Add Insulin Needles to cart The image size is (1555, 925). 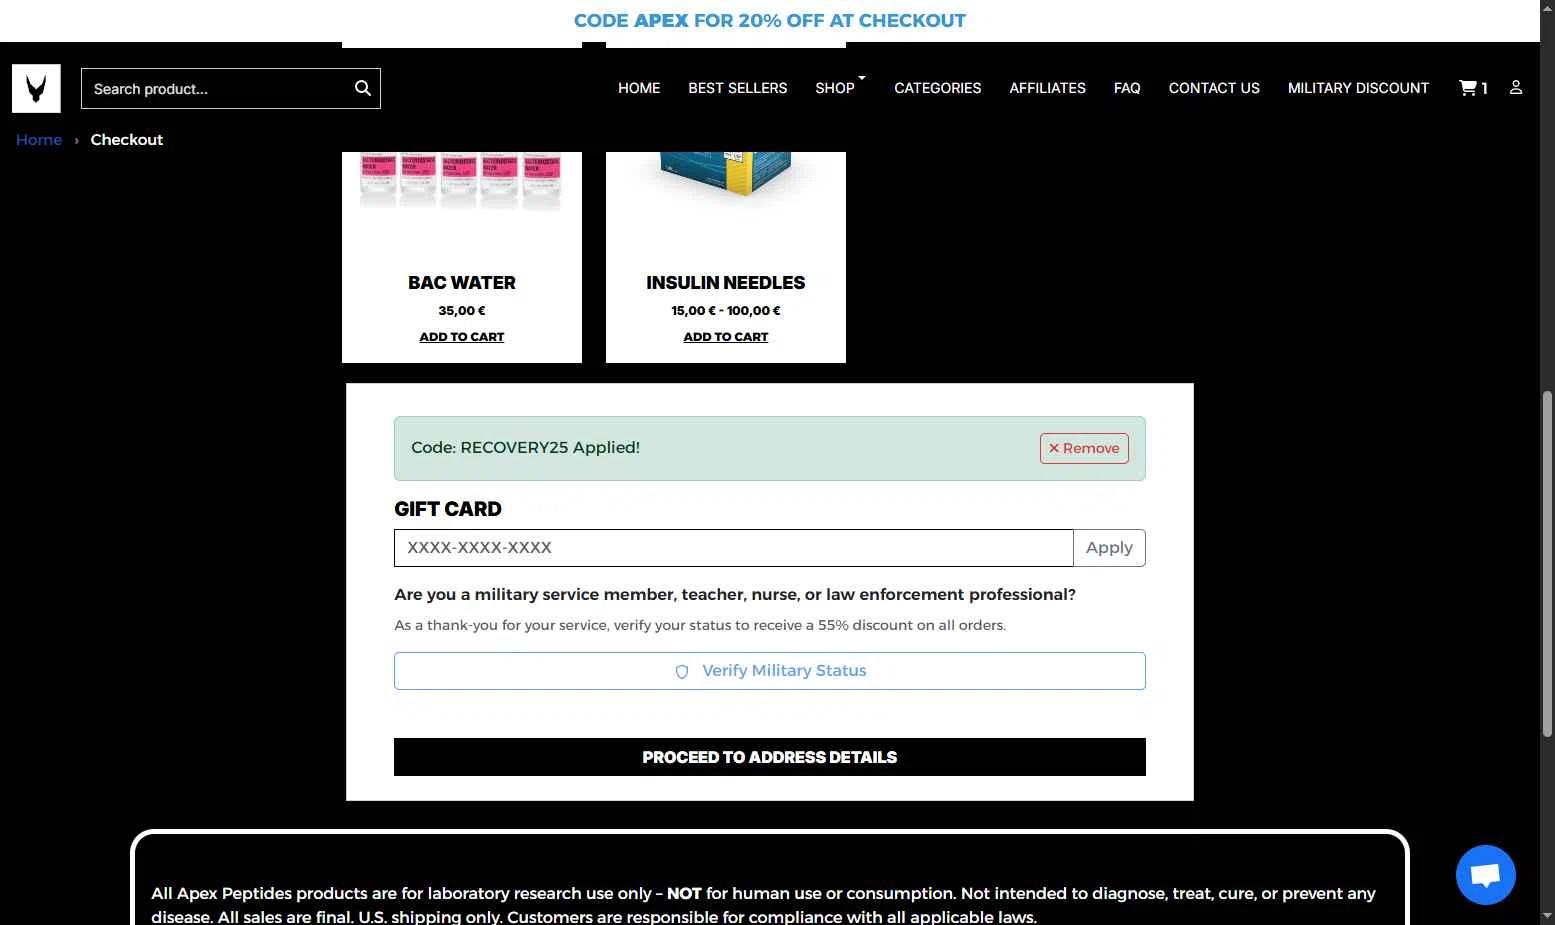coord(726,337)
